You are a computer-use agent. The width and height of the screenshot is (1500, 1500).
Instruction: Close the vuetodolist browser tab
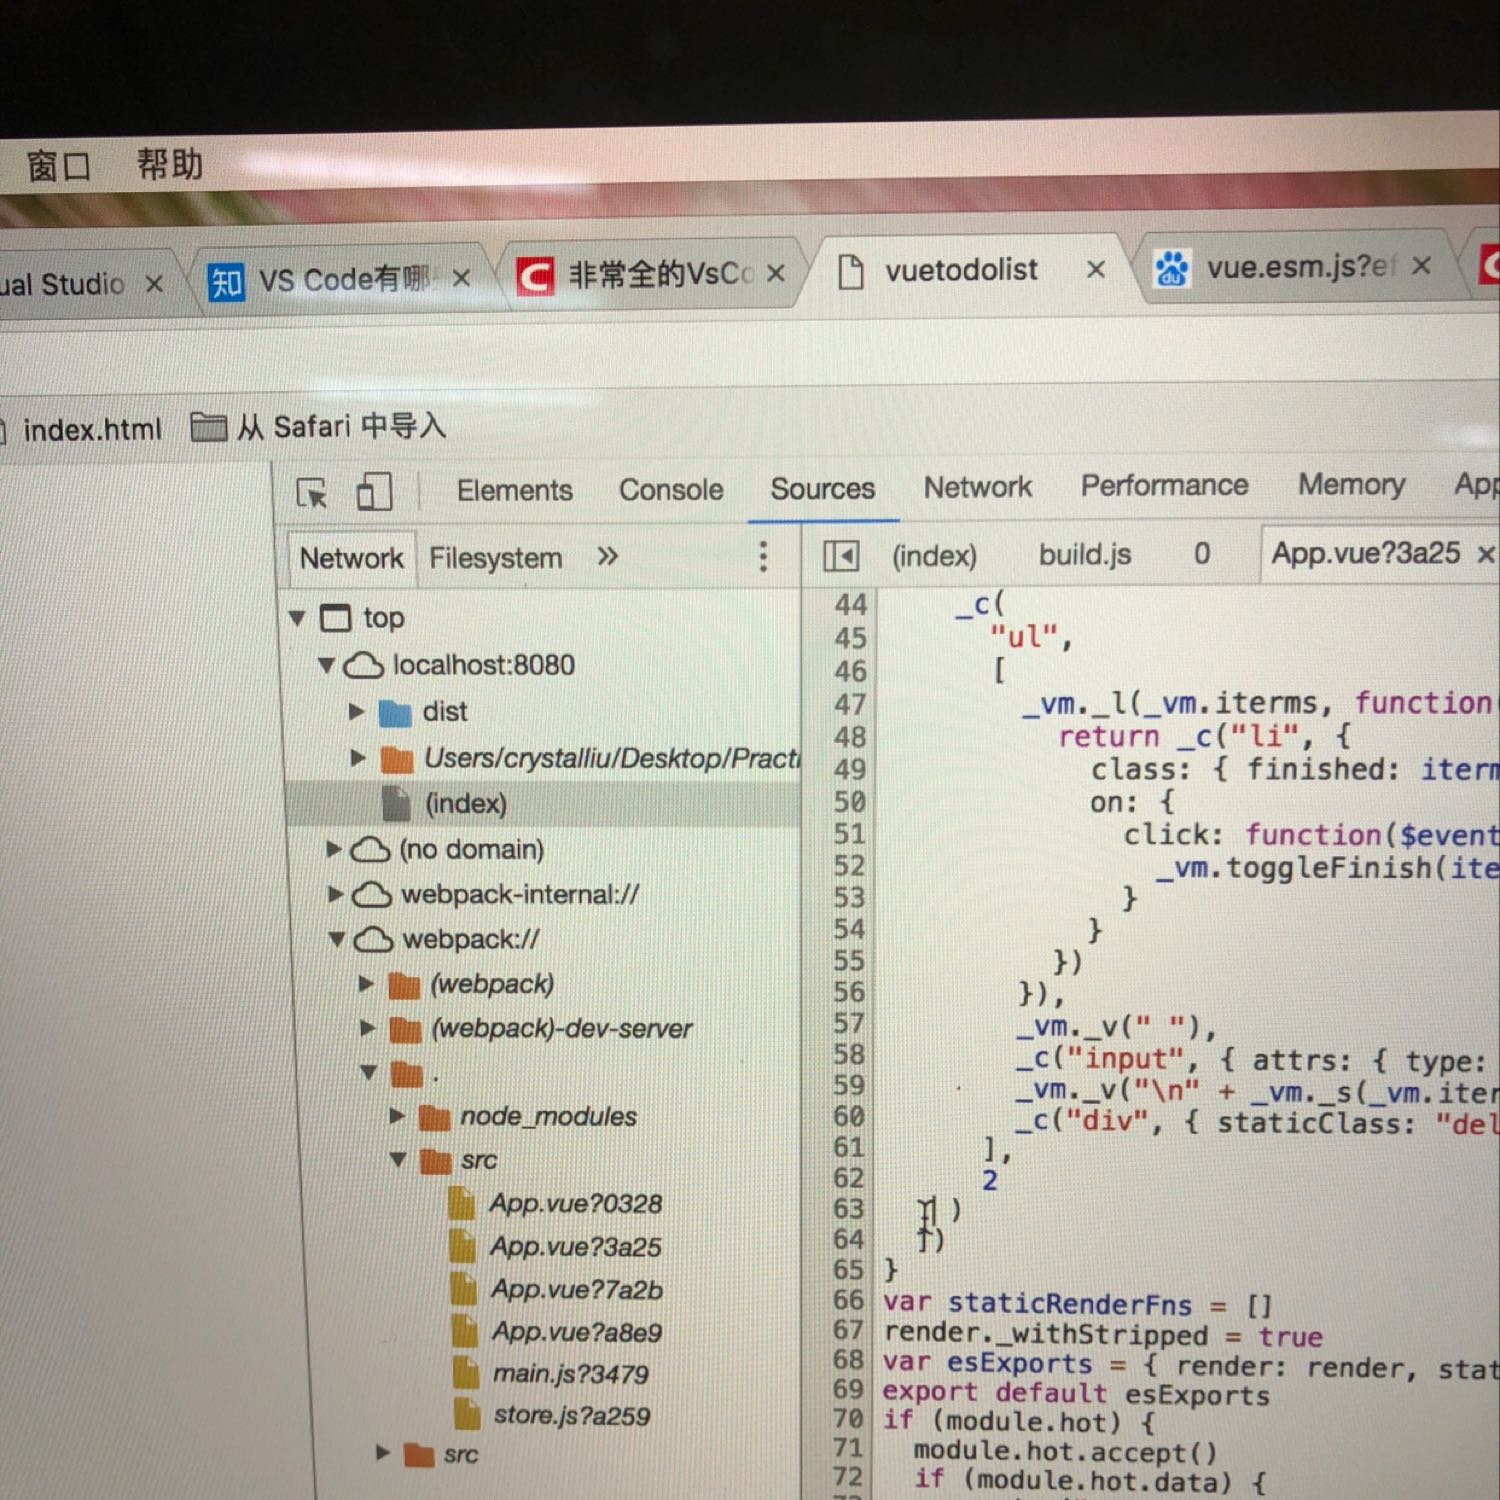click(1096, 269)
